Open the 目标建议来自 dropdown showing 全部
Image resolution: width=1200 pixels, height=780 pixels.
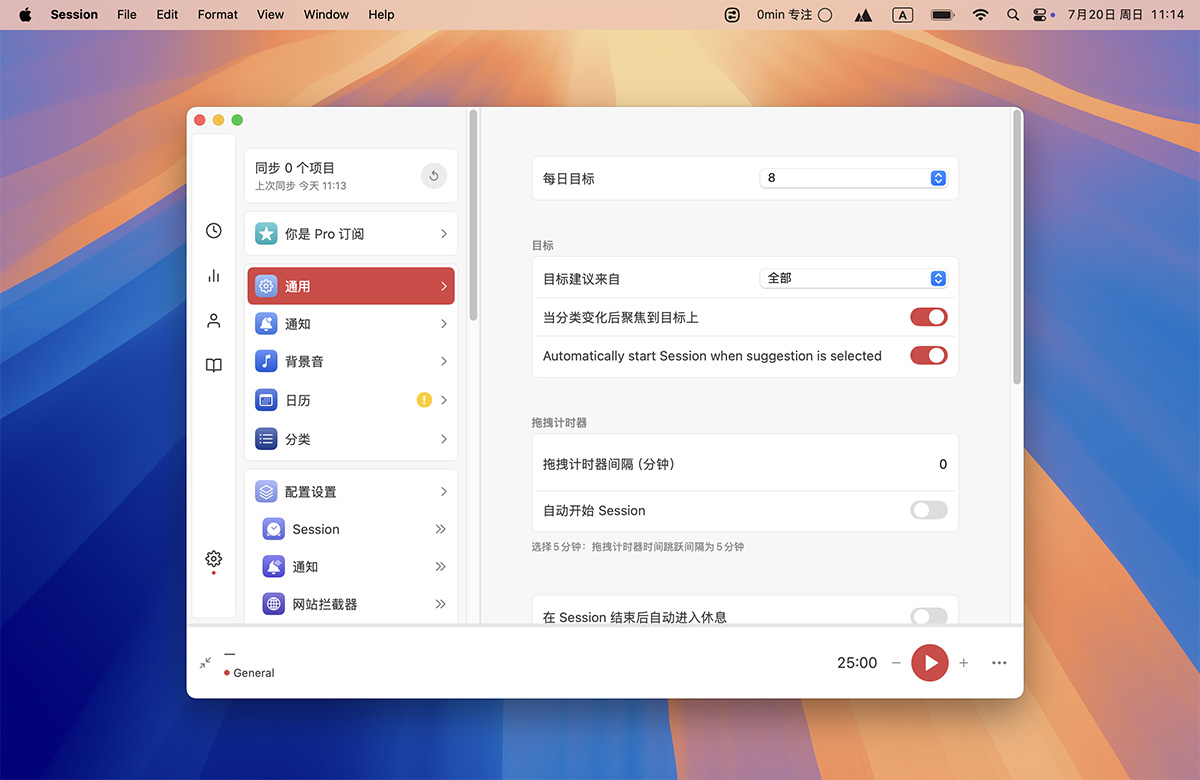coord(853,278)
